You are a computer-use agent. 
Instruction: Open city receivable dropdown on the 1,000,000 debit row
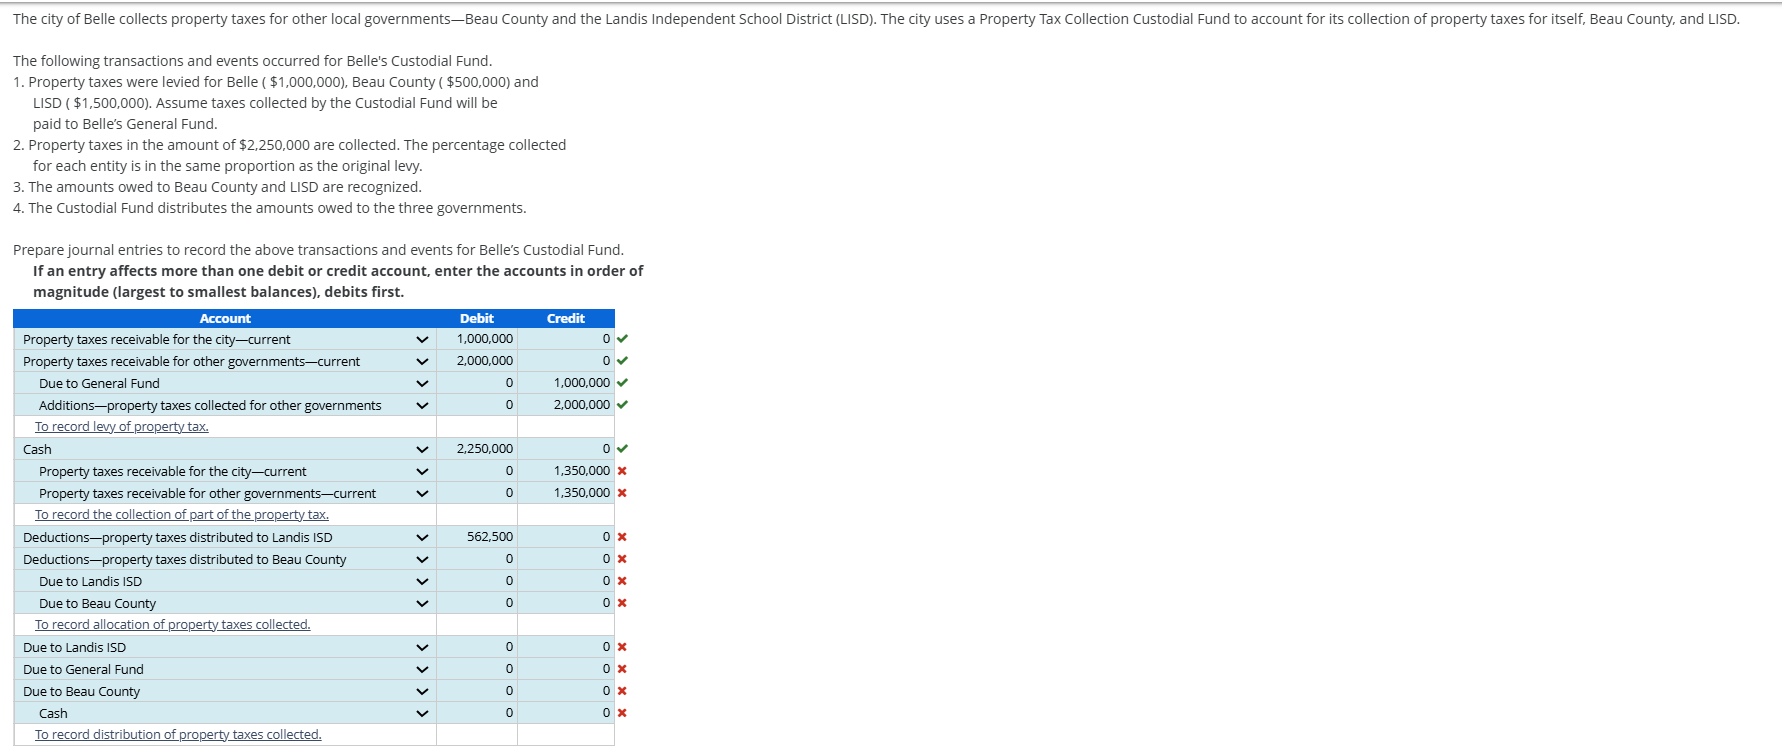click(x=422, y=339)
